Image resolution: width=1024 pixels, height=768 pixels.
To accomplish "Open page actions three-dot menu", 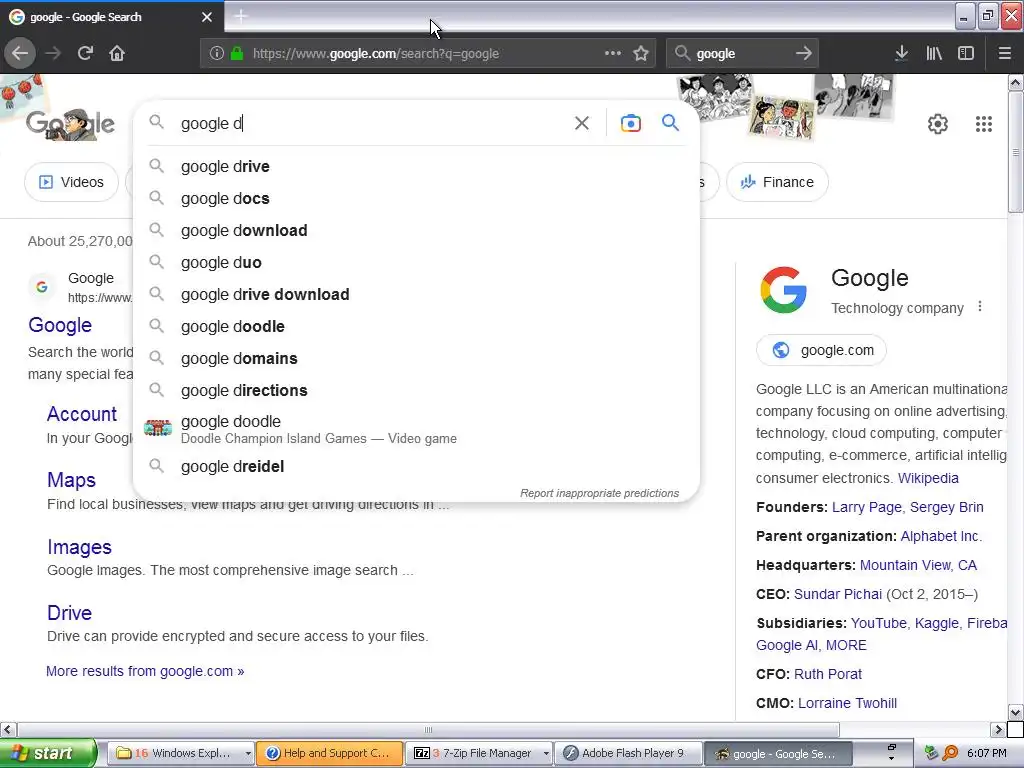I will pyautogui.click(x=613, y=53).
